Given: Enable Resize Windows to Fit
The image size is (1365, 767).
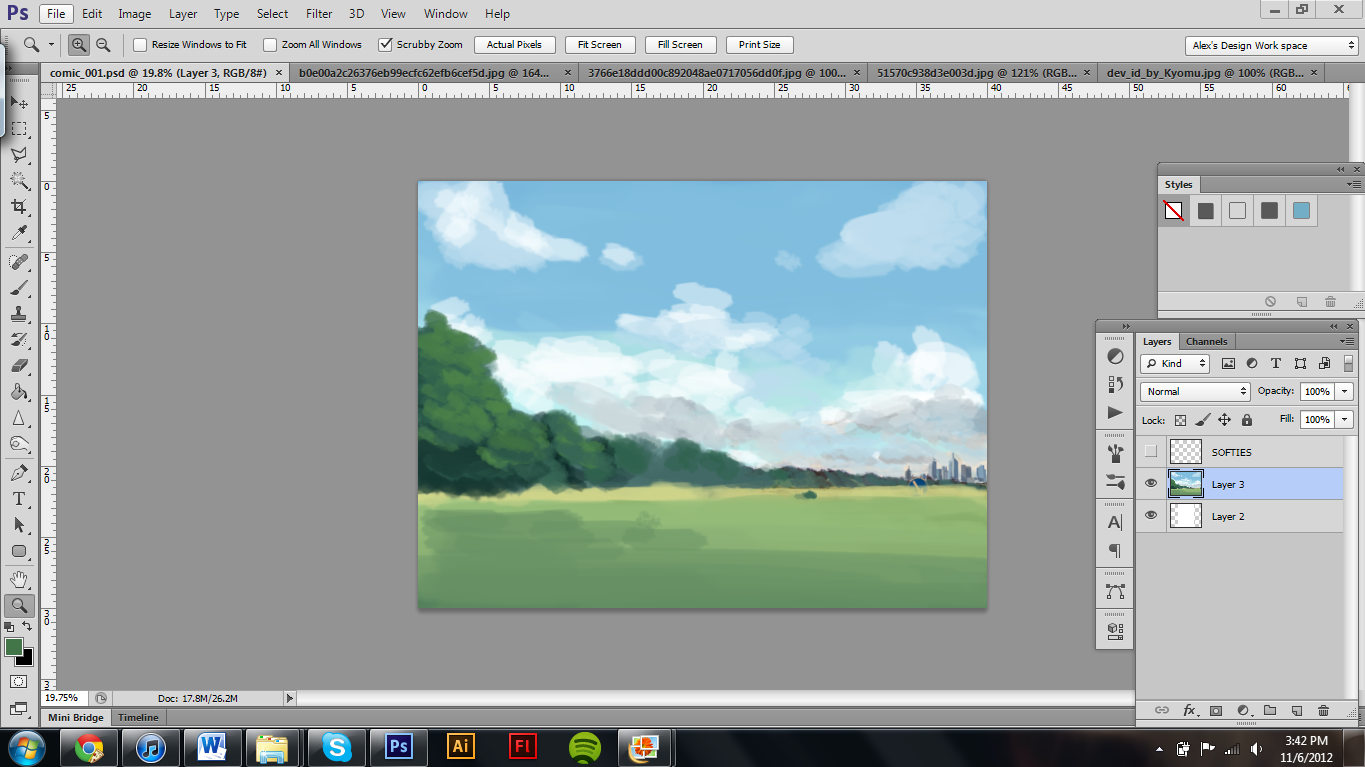Looking at the screenshot, I should pyautogui.click(x=140, y=44).
